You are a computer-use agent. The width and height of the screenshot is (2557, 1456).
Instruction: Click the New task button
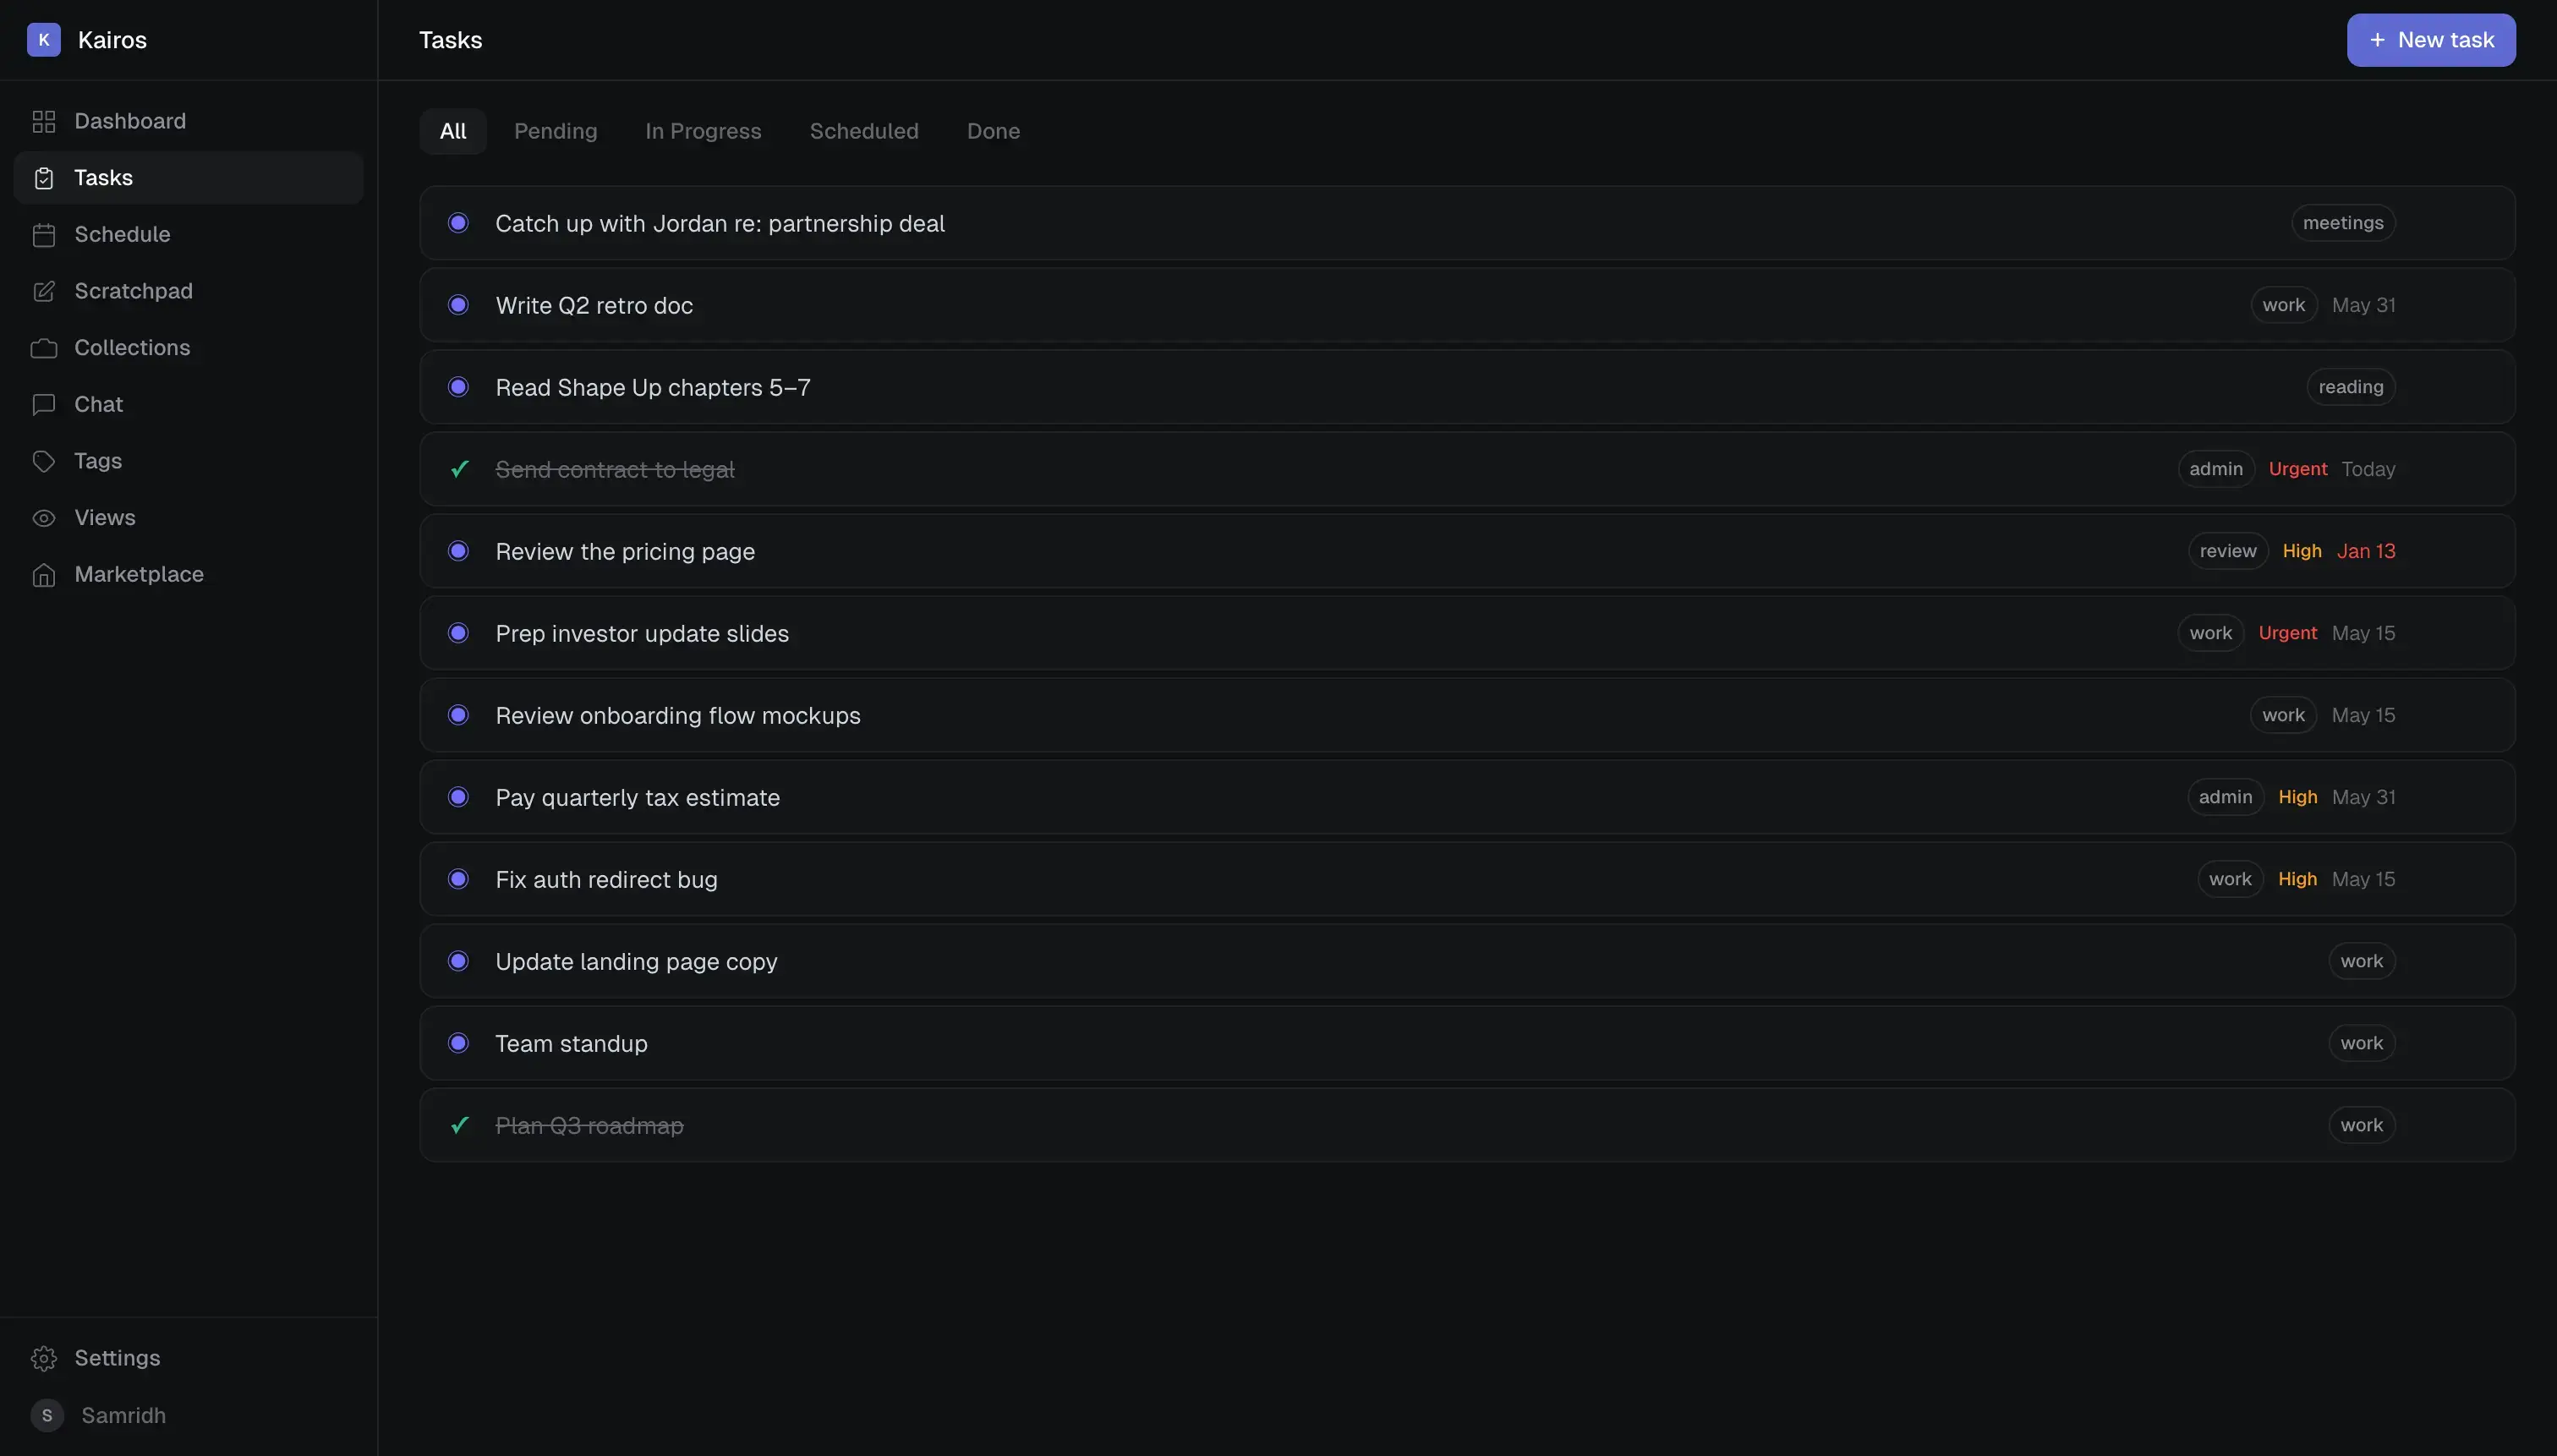click(2431, 40)
